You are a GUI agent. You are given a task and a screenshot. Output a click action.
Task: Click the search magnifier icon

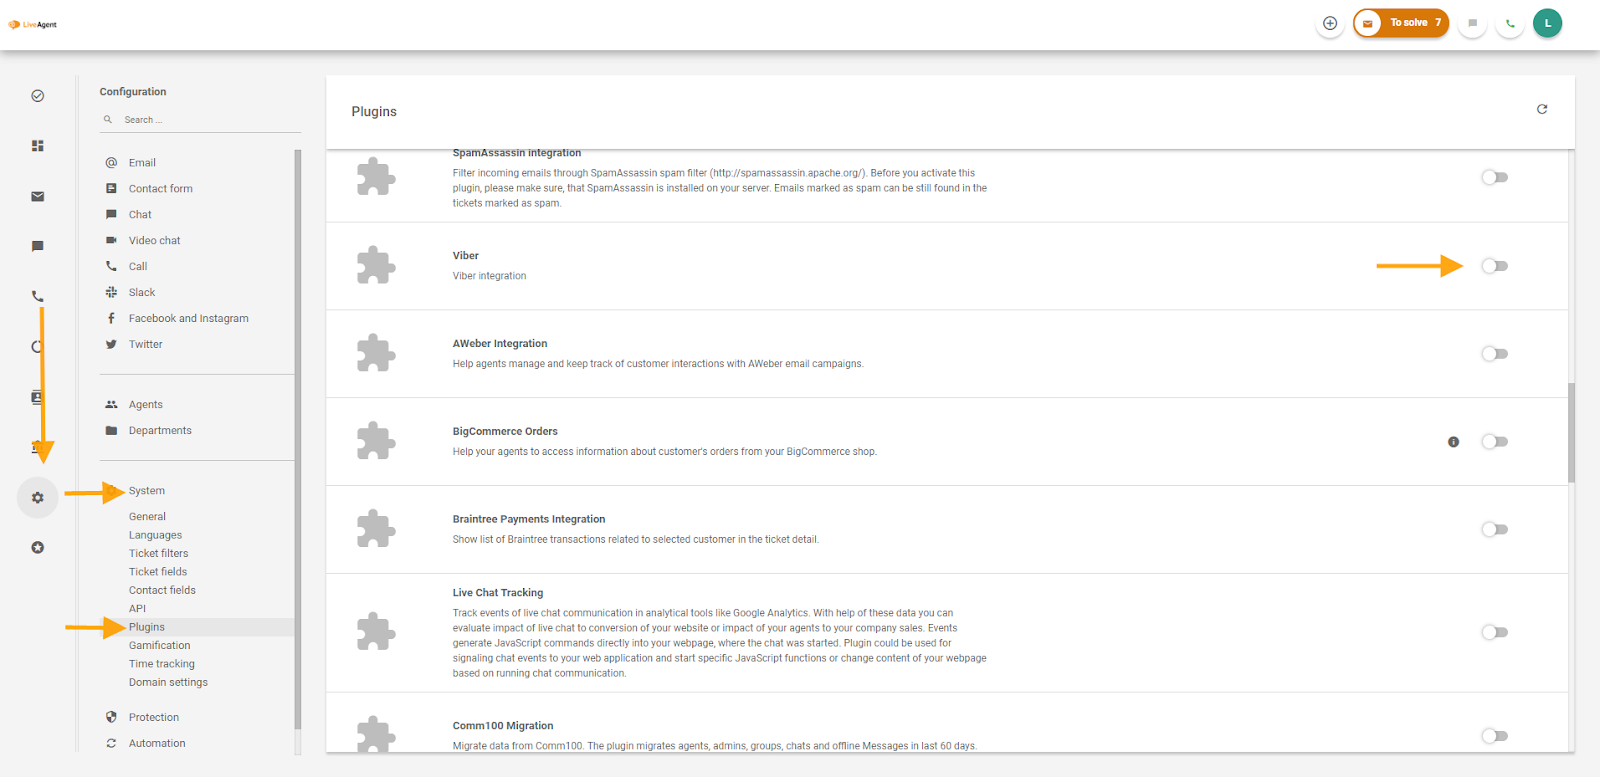(108, 120)
